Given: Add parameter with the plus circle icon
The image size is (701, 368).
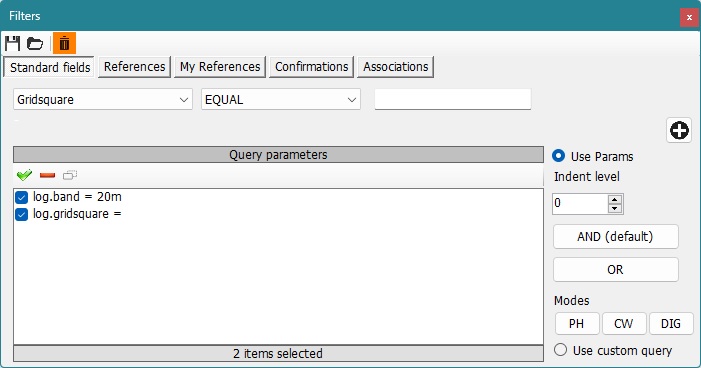Looking at the screenshot, I should click(x=679, y=131).
